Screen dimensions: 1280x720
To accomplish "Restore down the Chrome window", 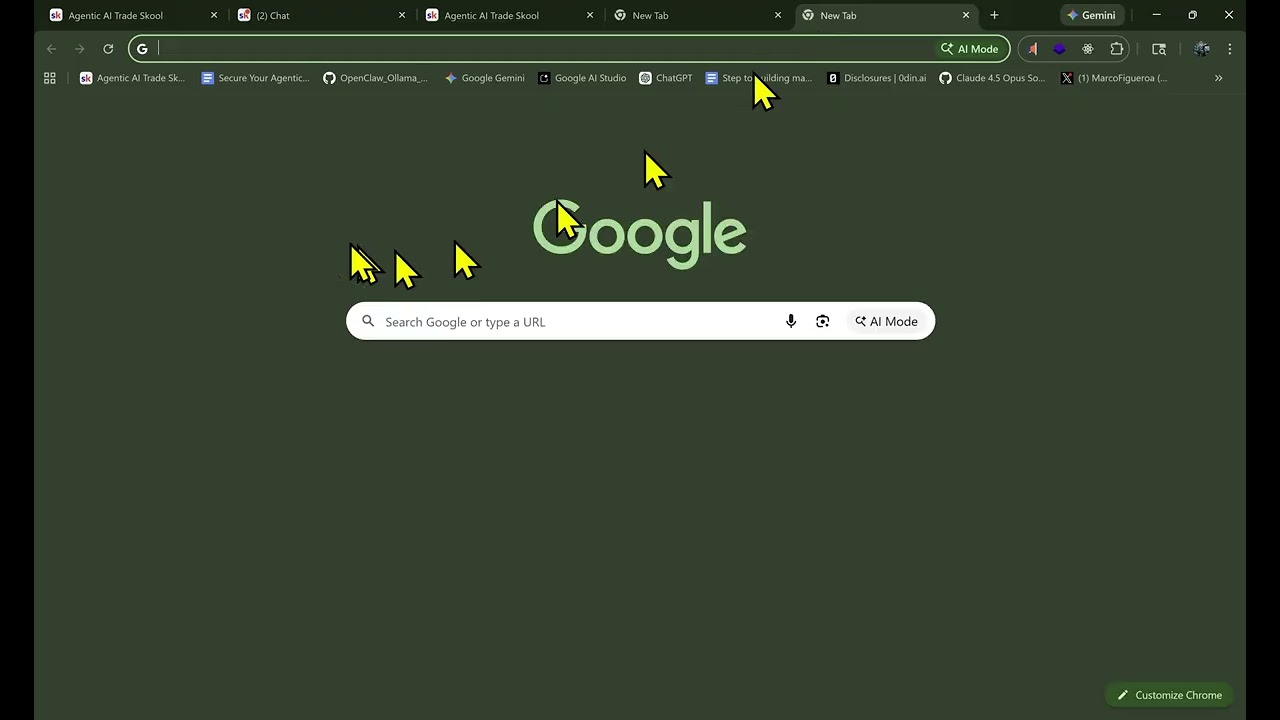I will tap(1192, 15).
